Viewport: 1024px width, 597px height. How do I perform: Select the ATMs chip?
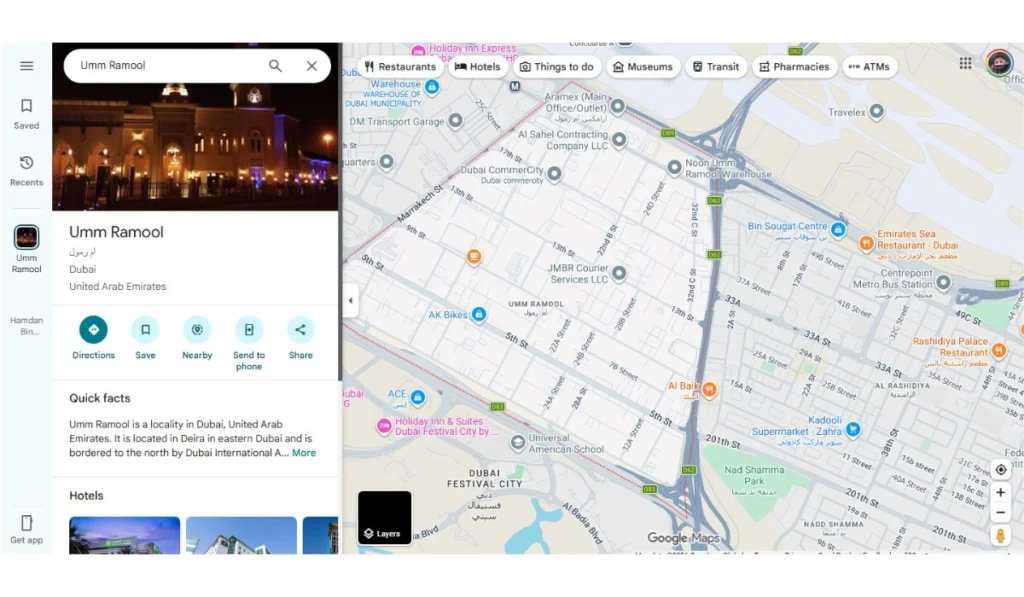tap(869, 67)
